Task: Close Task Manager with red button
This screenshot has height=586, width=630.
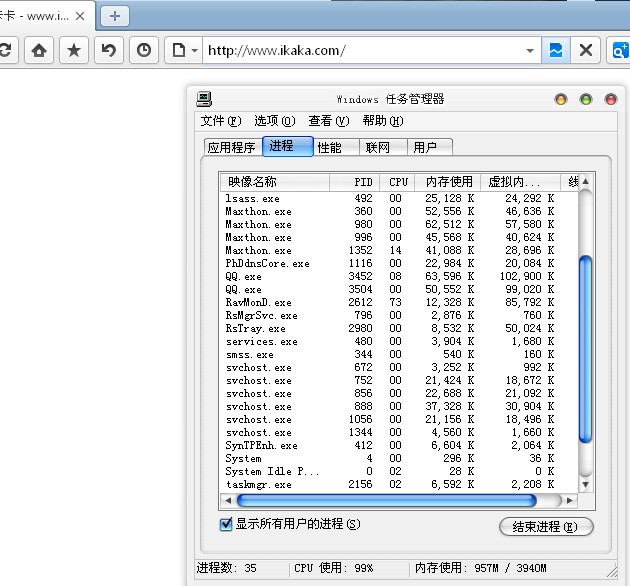Action: (x=611, y=99)
